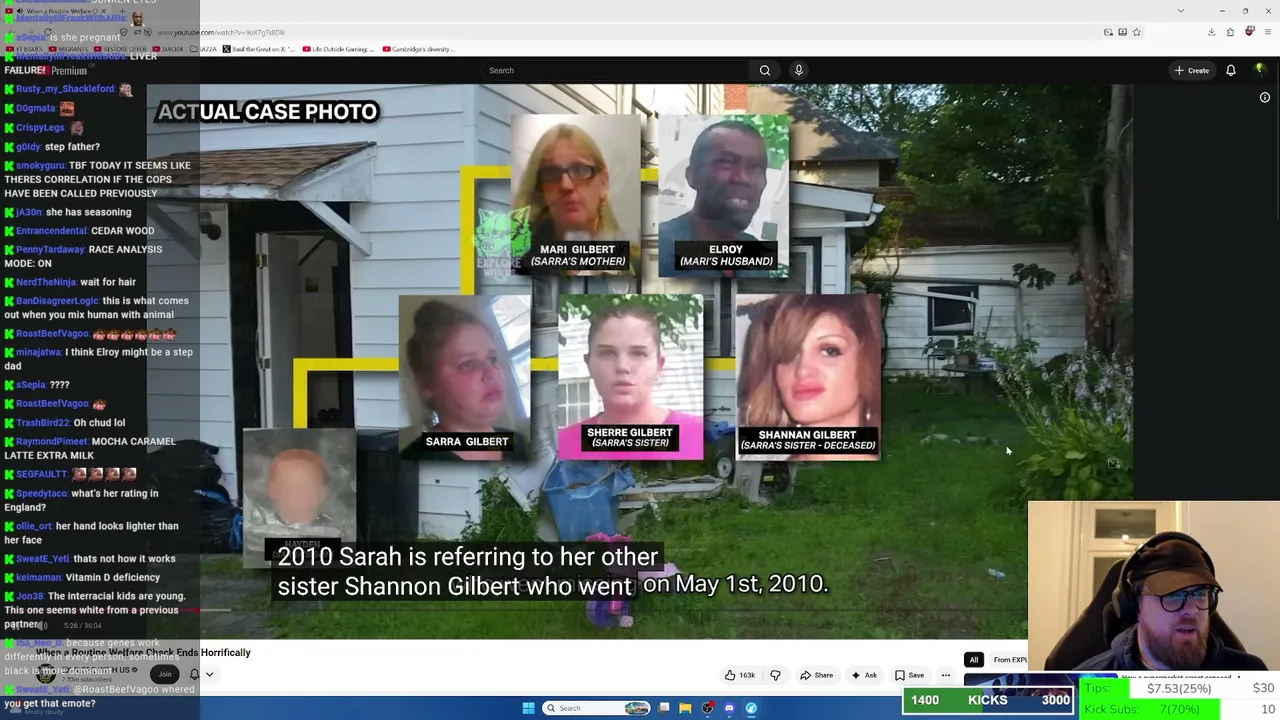Open the 'Life Outside Gaming' bookmark

(x=338, y=49)
